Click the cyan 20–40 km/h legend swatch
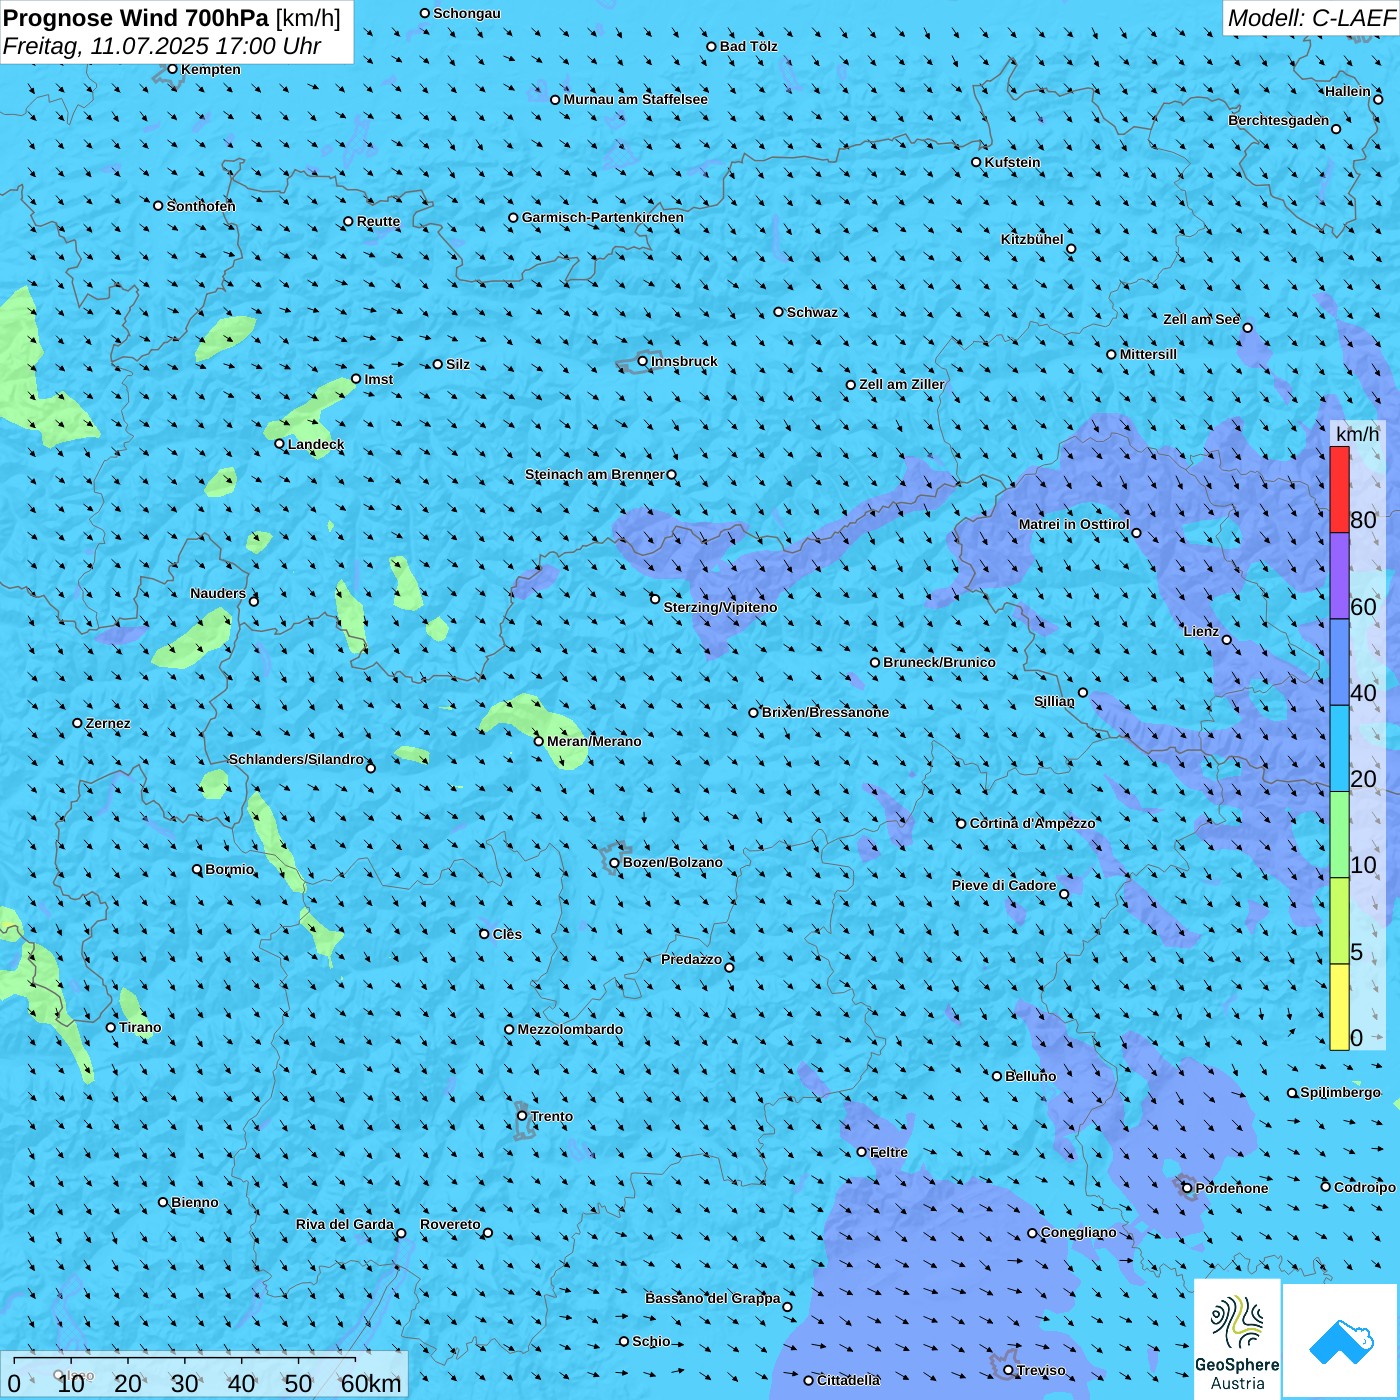 click(x=1339, y=749)
